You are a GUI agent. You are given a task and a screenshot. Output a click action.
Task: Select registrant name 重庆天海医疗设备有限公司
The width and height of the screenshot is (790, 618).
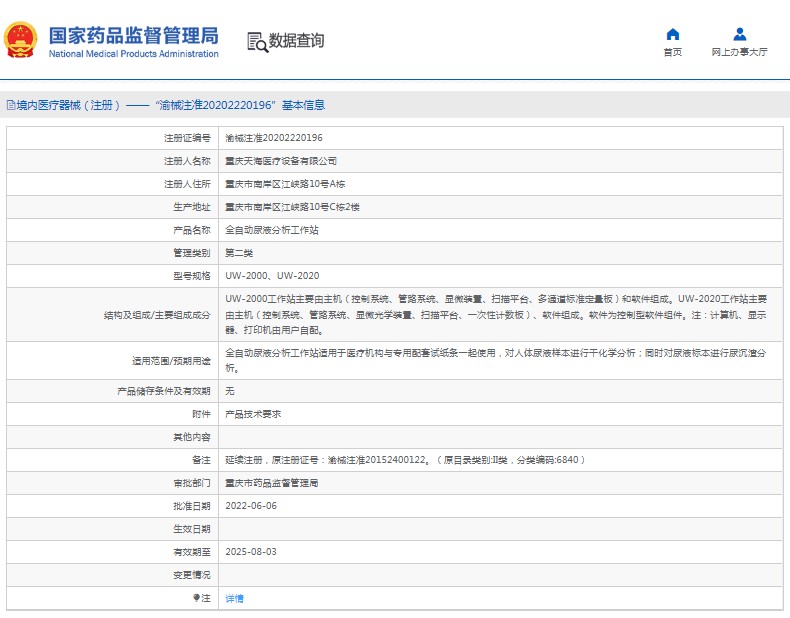pyautogui.click(x=281, y=161)
